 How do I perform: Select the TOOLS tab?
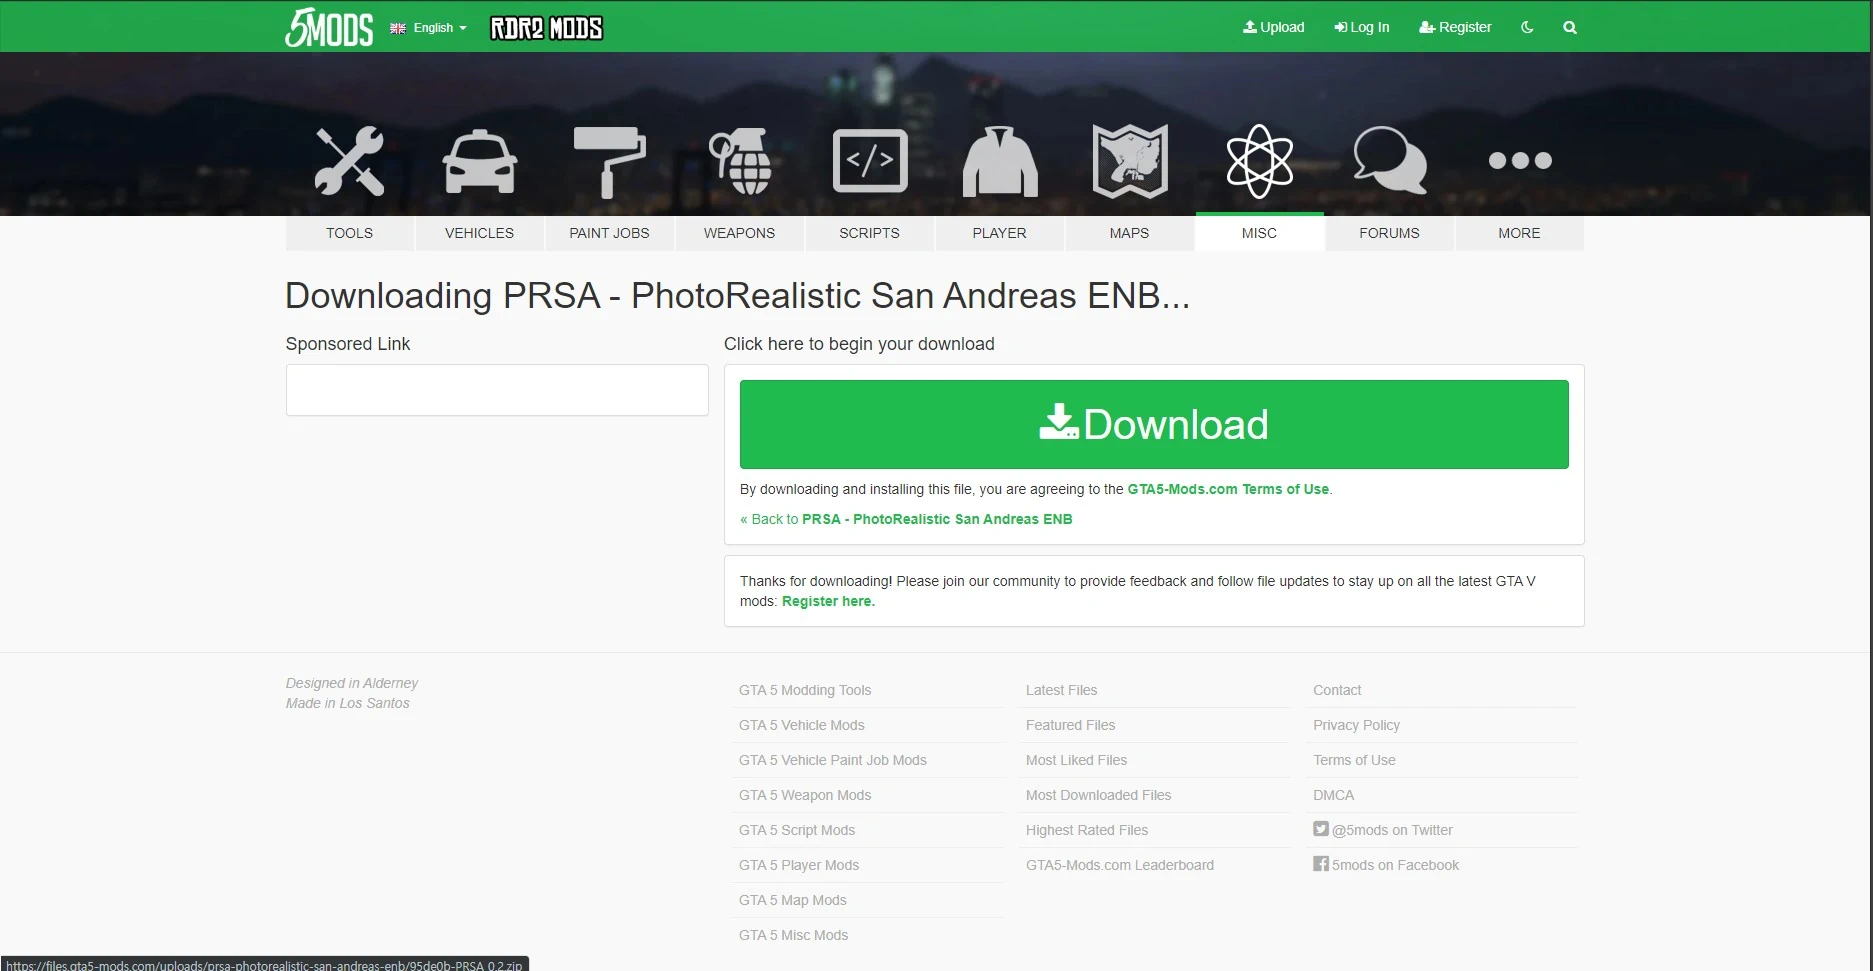pyautogui.click(x=349, y=233)
